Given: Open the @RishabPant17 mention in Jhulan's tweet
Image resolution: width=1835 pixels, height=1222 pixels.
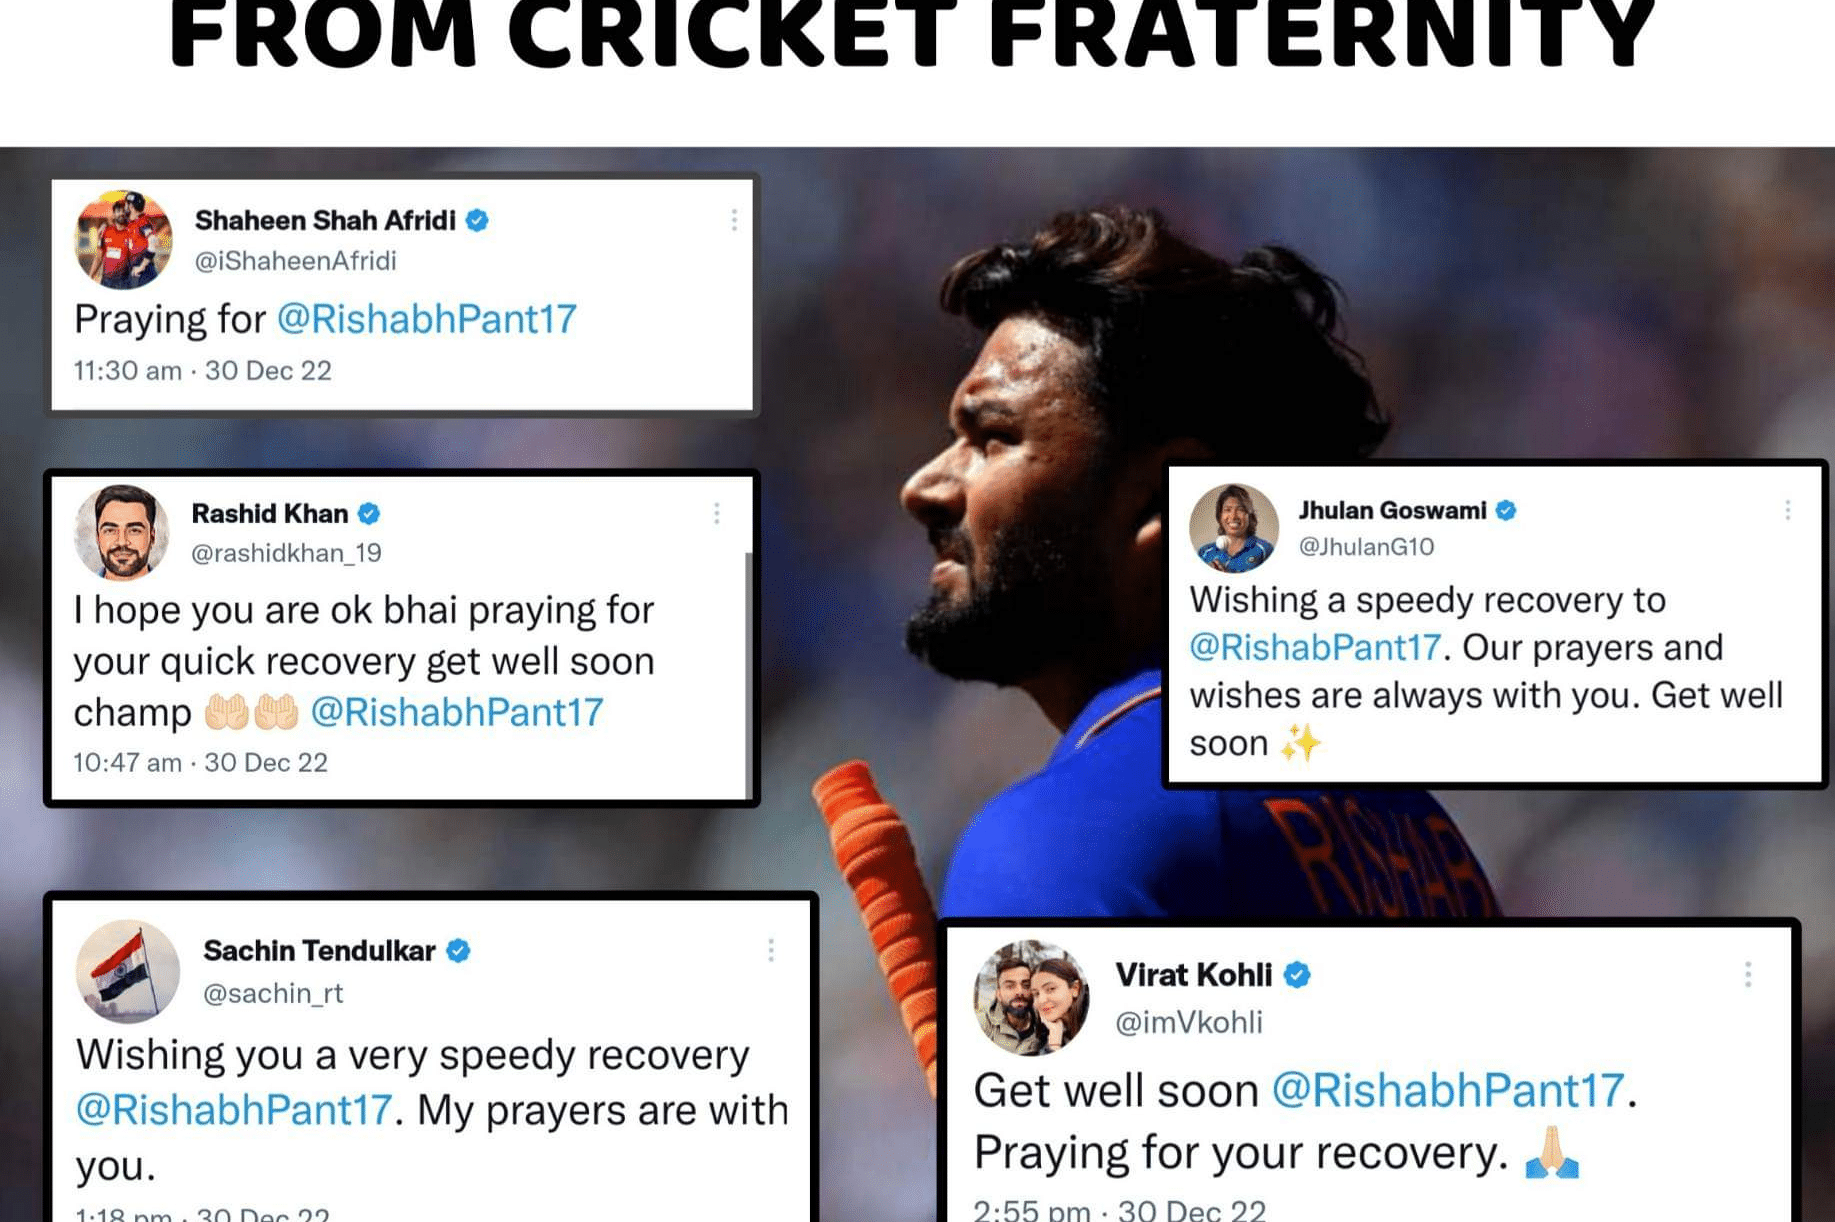Looking at the screenshot, I should [1315, 648].
